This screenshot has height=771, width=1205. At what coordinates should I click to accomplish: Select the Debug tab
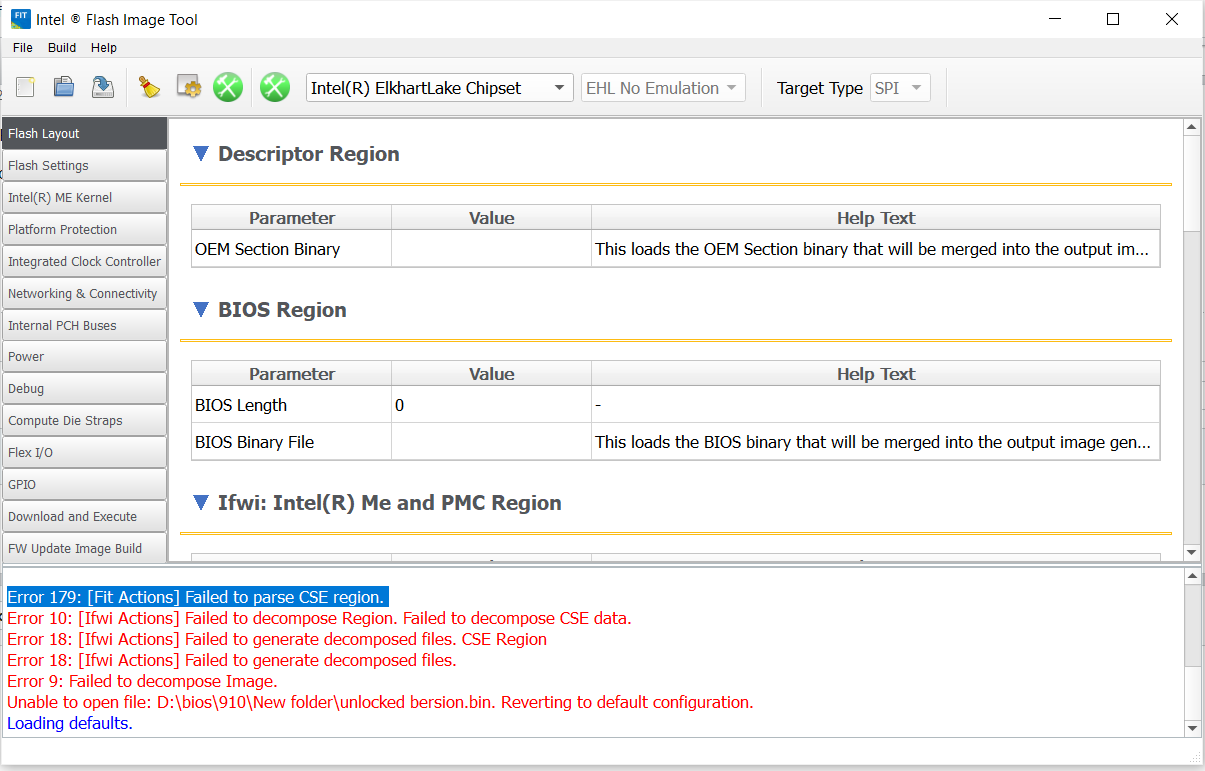[x=84, y=389]
